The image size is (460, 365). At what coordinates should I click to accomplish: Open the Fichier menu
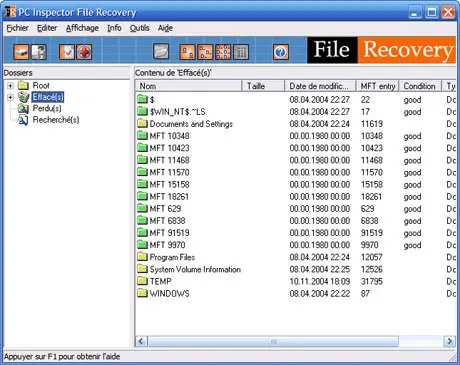[17, 28]
